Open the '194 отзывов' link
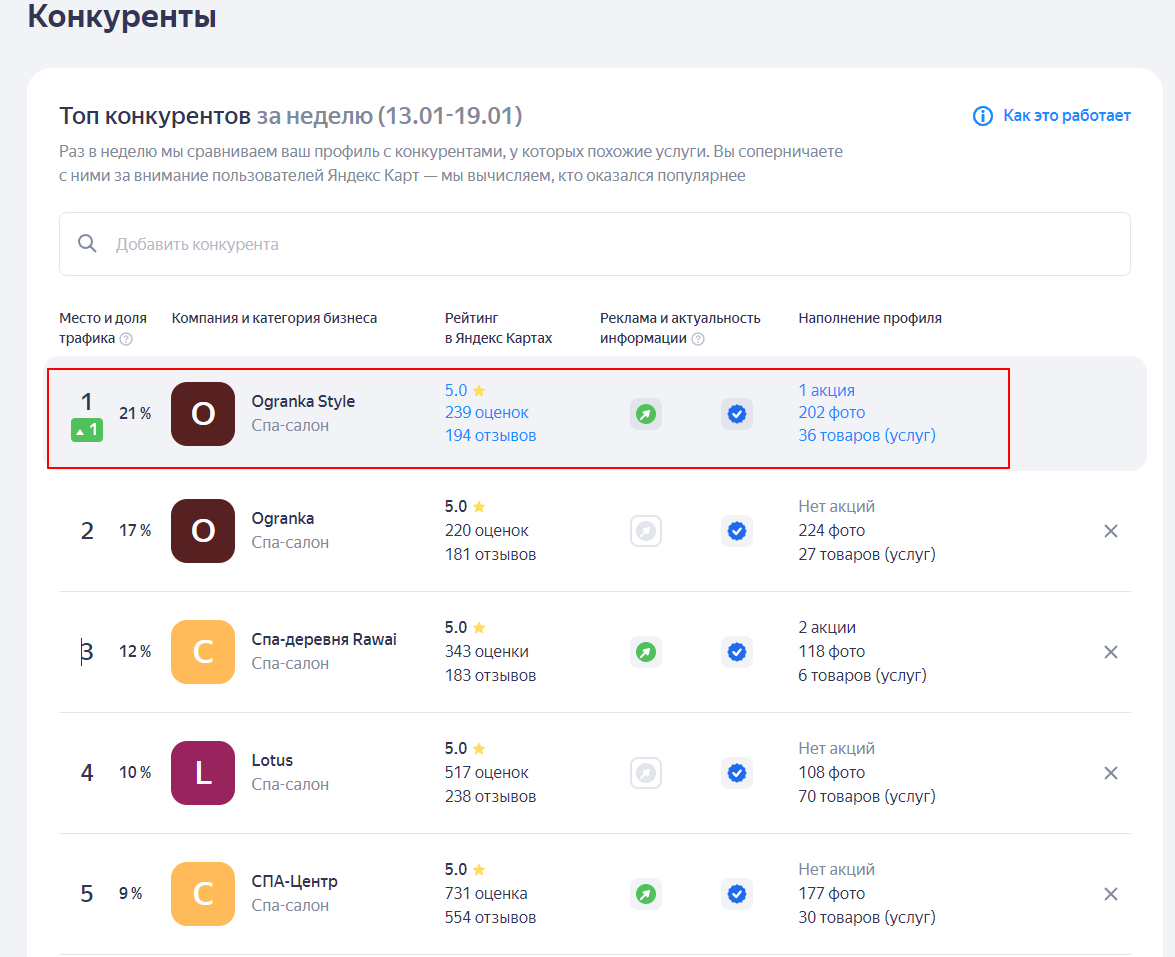The height and width of the screenshot is (957, 1175). (490, 435)
